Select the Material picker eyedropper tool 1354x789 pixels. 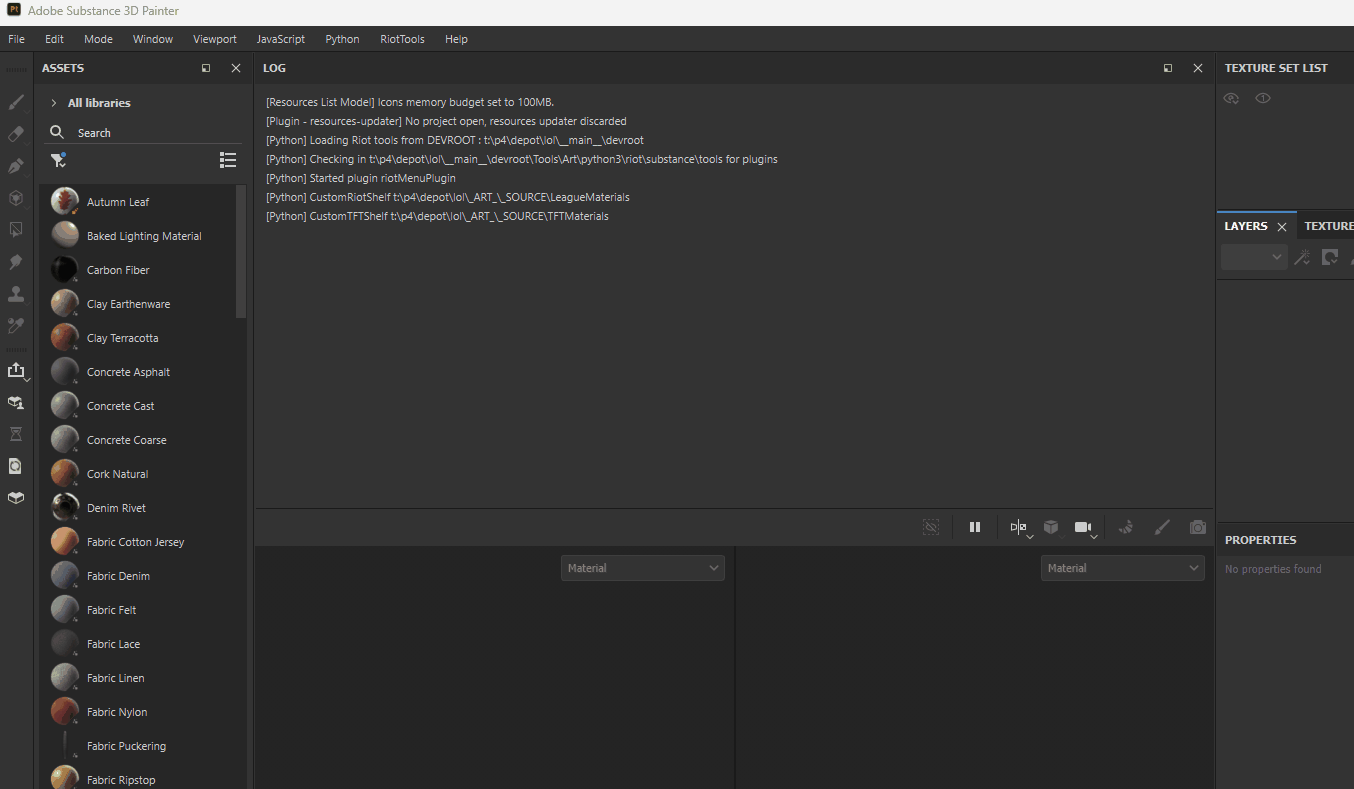(x=16, y=326)
